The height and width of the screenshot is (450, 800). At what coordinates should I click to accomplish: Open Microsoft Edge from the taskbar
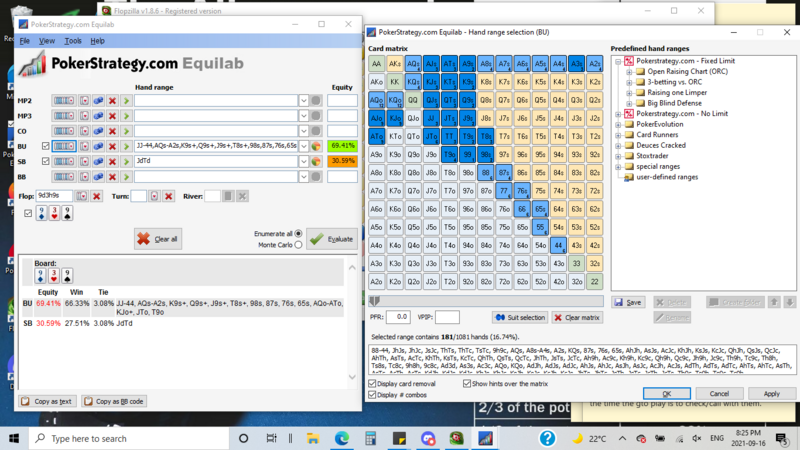[x=341, y=438]
